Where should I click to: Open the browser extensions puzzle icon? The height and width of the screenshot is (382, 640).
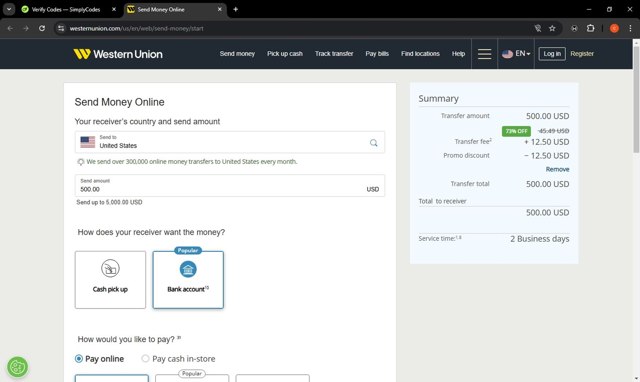click(x=590, y=28)
